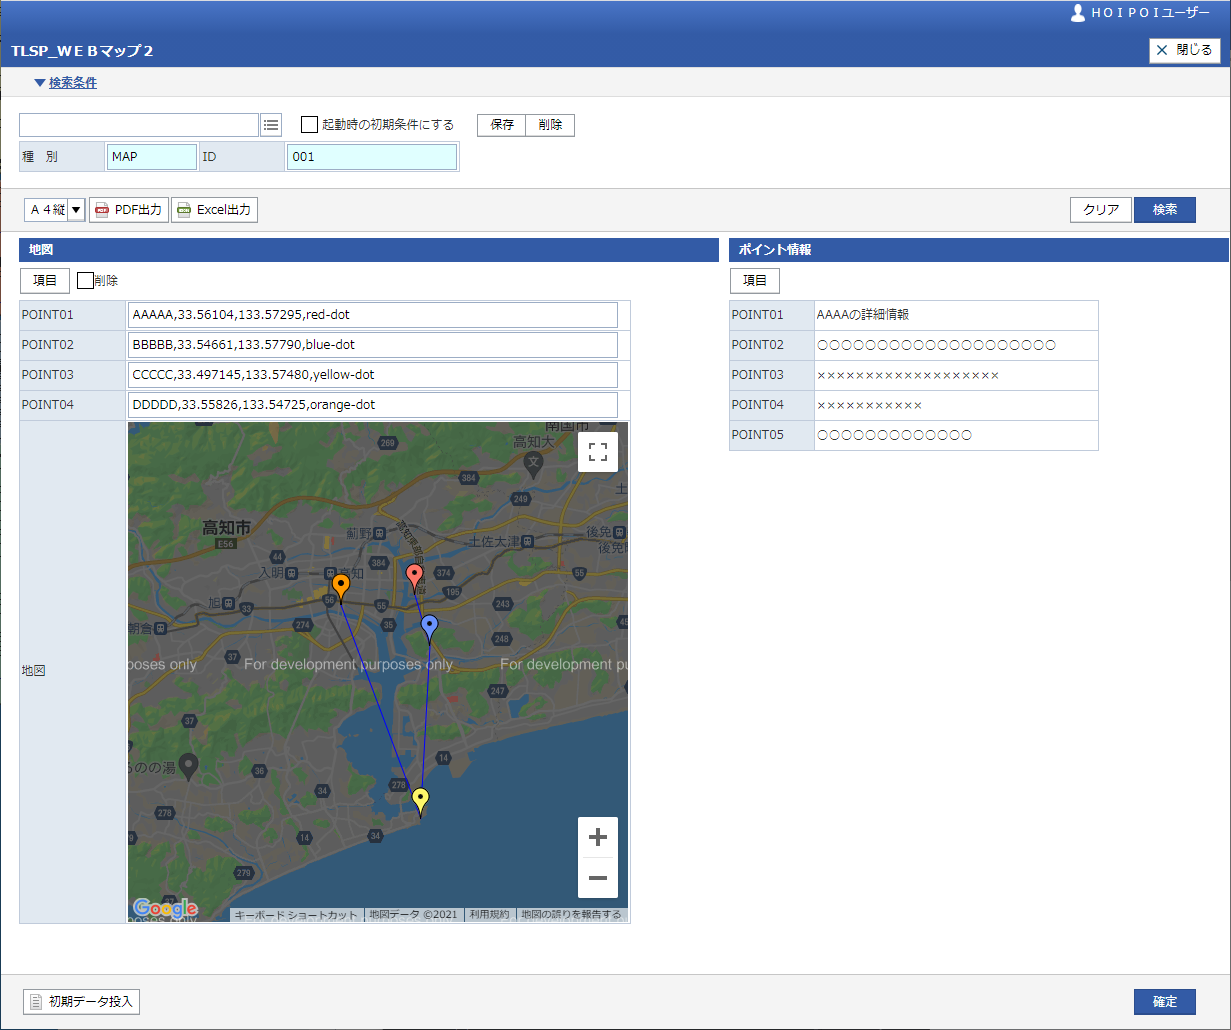Open キーボード ショートカット link on map
Viewport: 1231px width, 1030px height.
point(296,915)
